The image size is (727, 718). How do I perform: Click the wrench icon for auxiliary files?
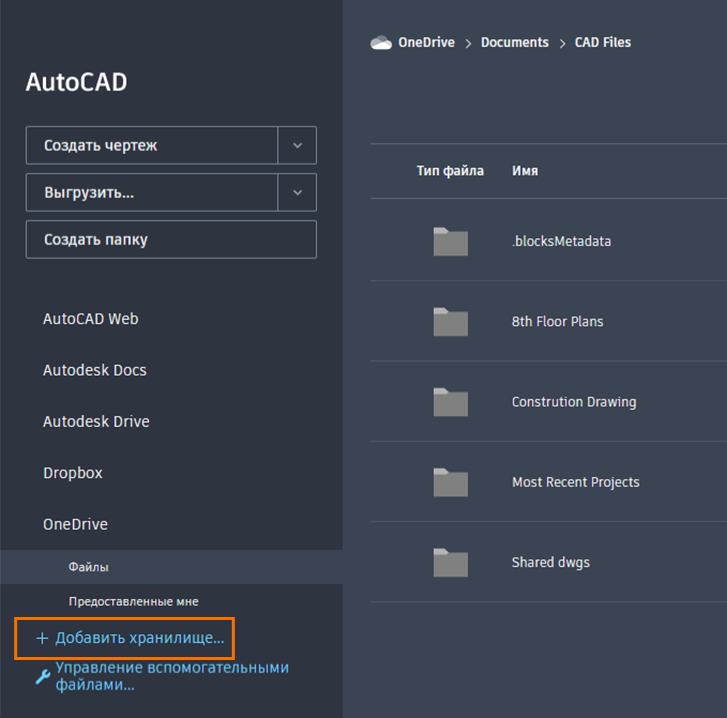tap(43, 677)
